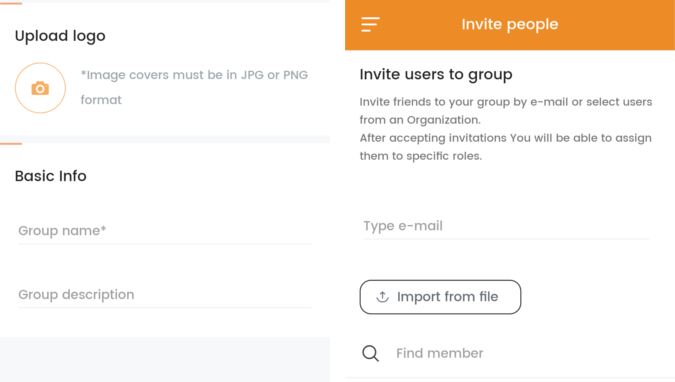This screenshot has height=382, width=675.
Task: Tap the camera icon to upload logo
Action: coord(40,88)
